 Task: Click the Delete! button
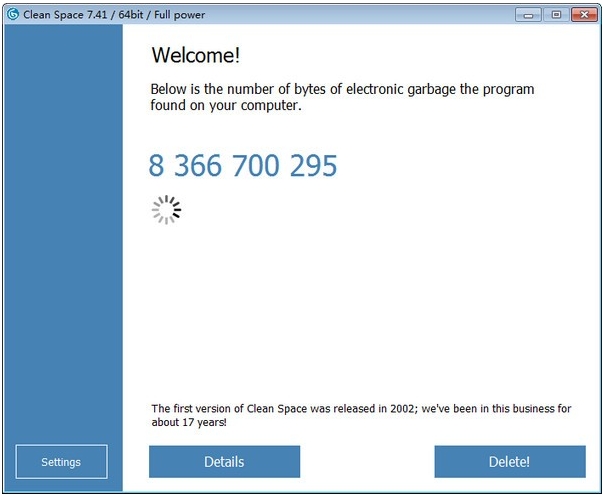510,461
